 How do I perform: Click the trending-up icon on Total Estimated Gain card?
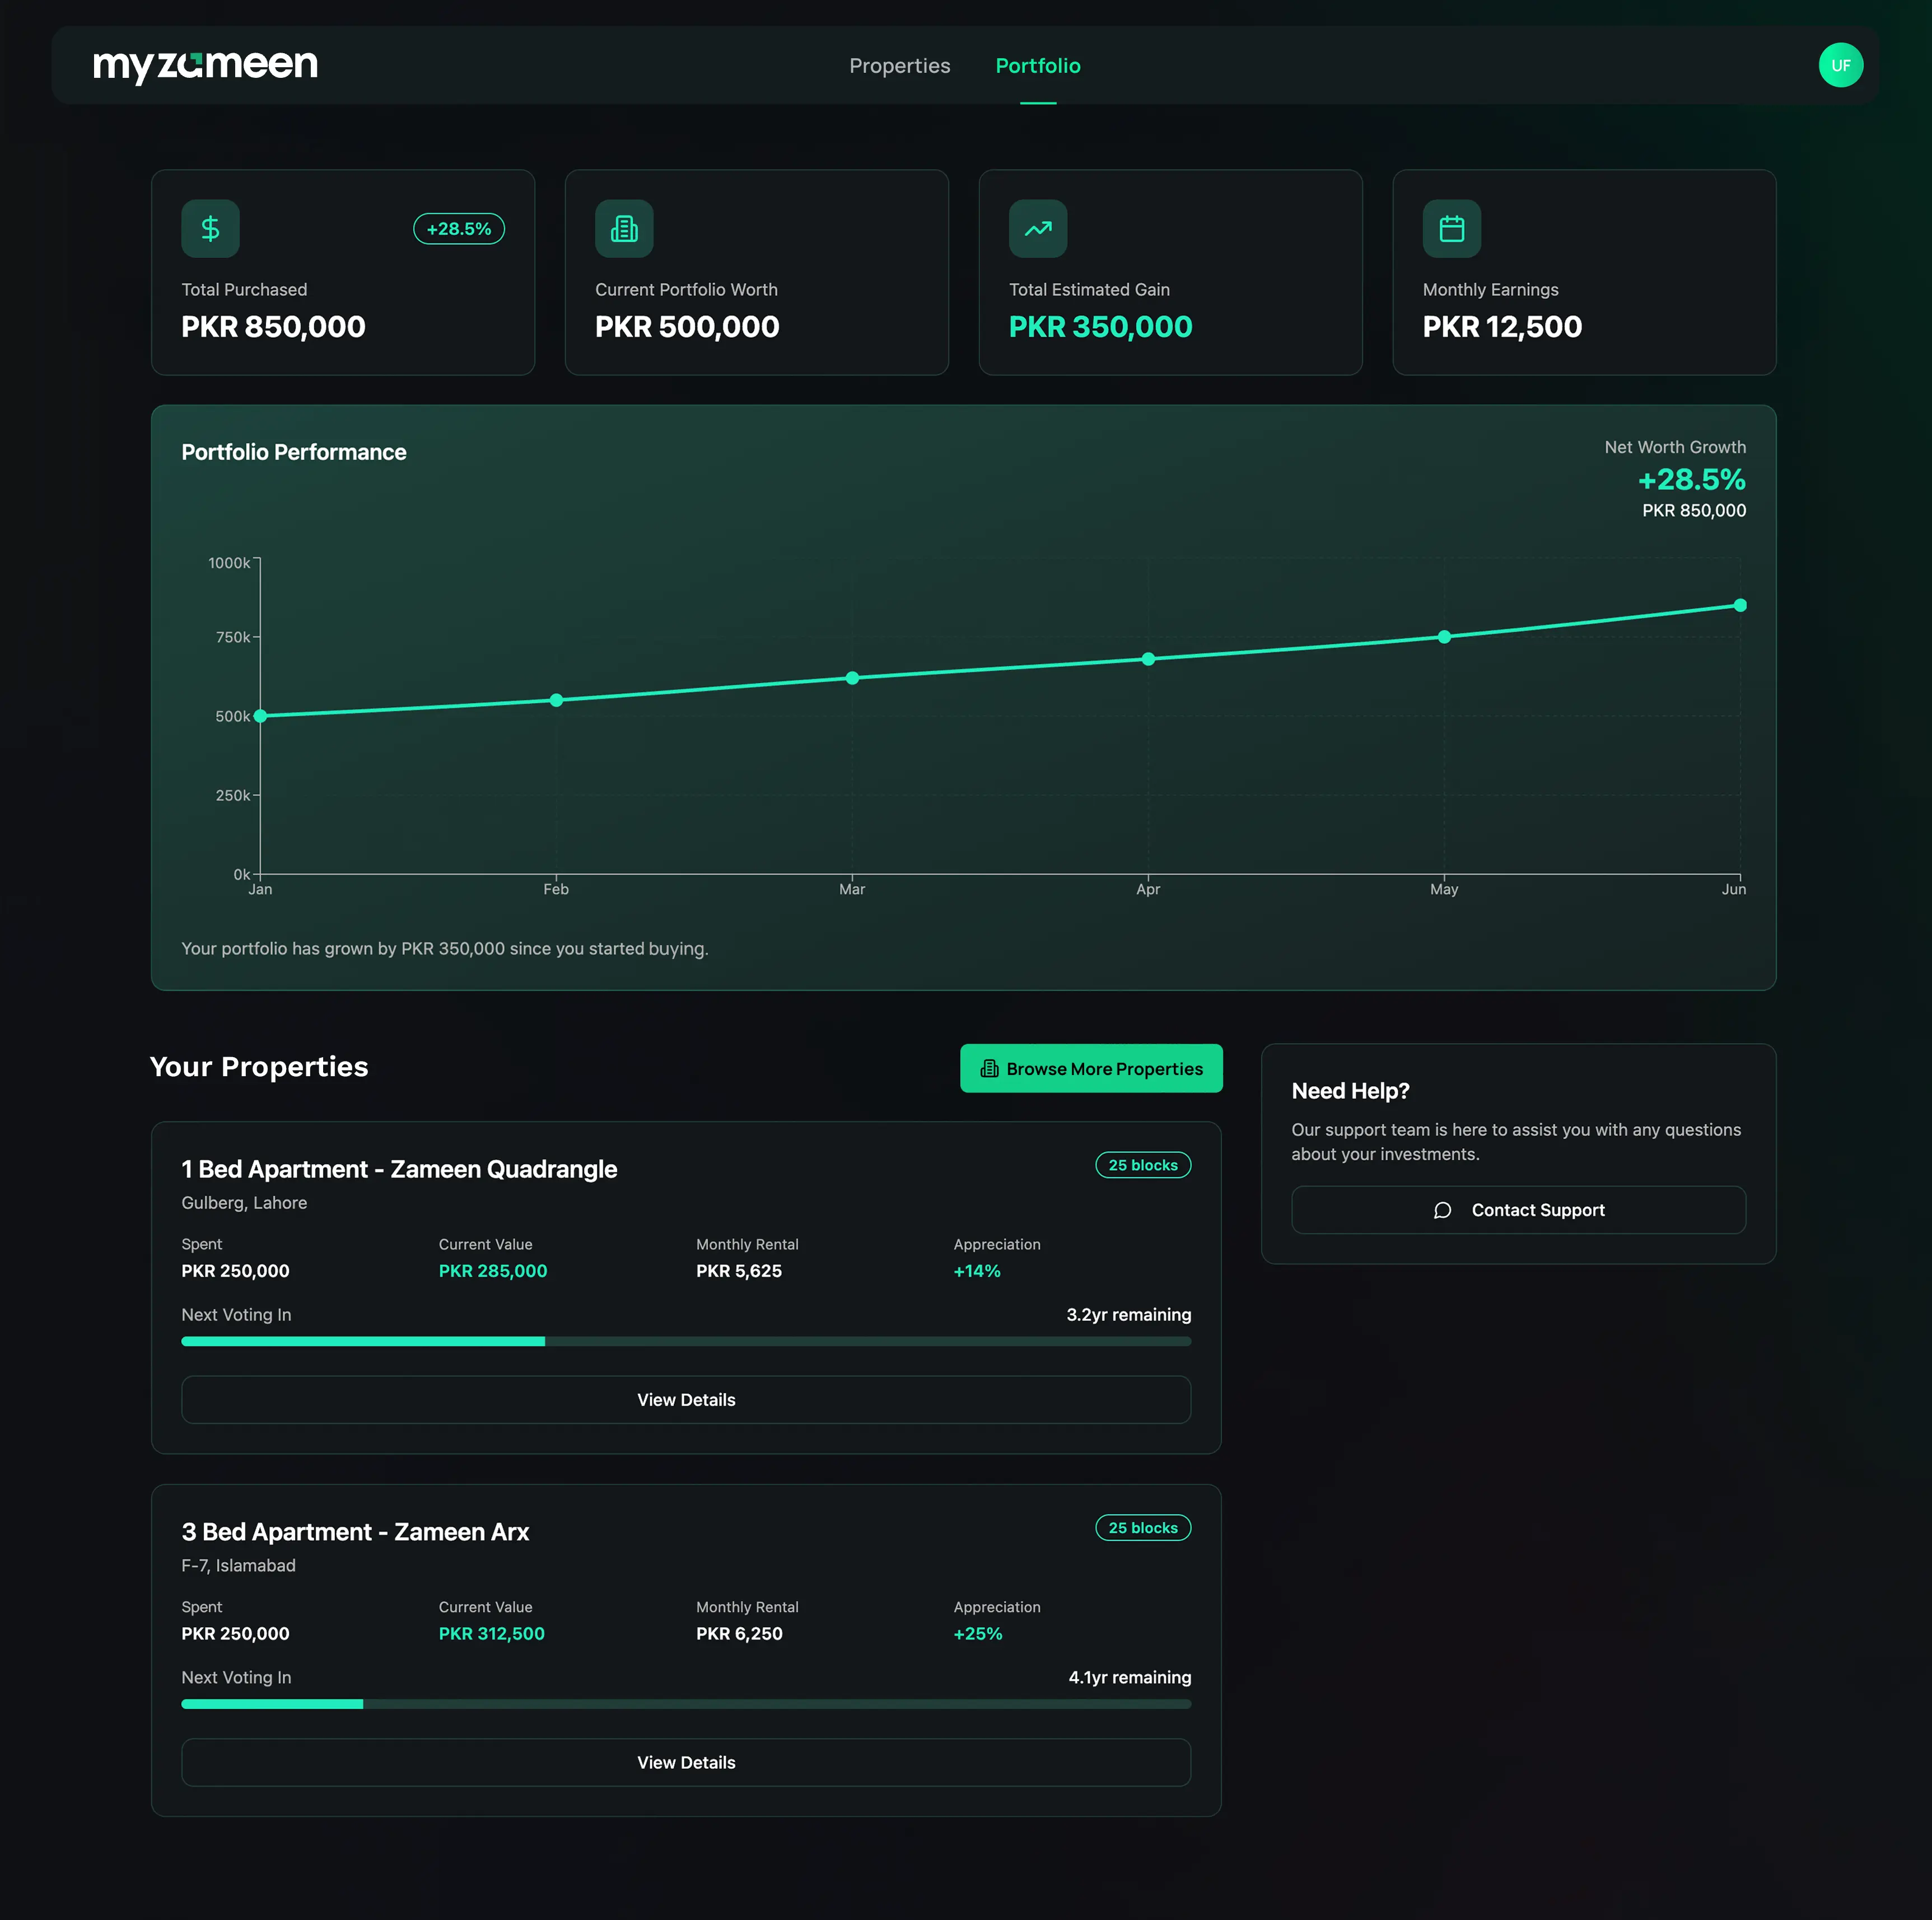[x=1038, y=228]
